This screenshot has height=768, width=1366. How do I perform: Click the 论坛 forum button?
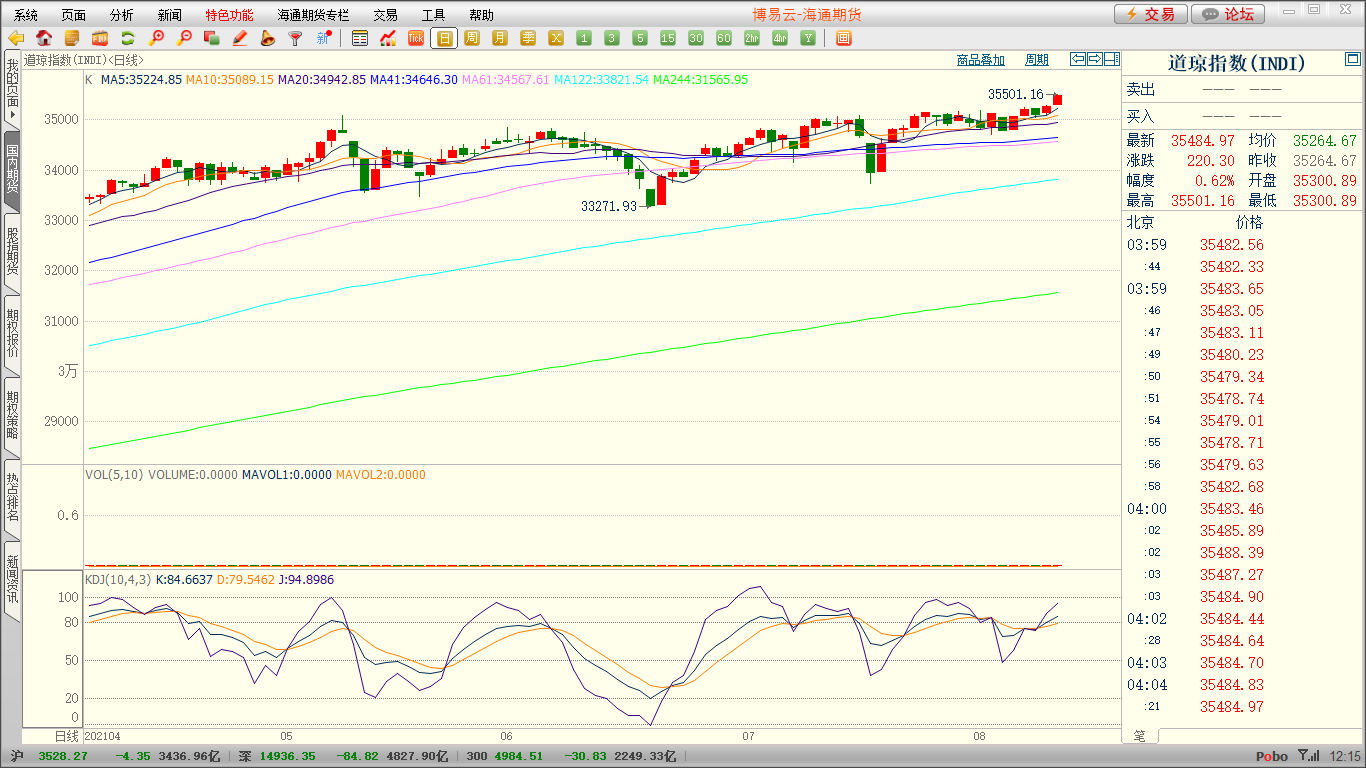click(1229, 14)
